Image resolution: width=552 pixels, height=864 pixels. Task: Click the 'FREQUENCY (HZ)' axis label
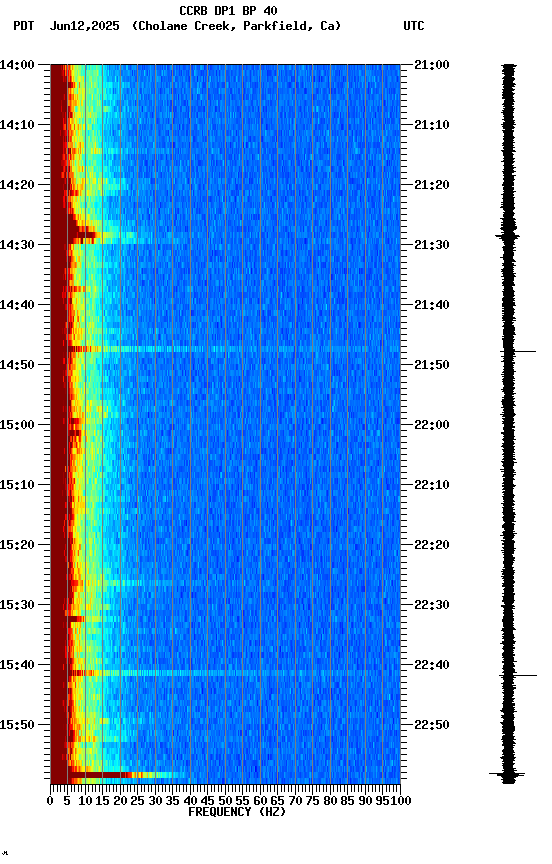tap(237, 812)
